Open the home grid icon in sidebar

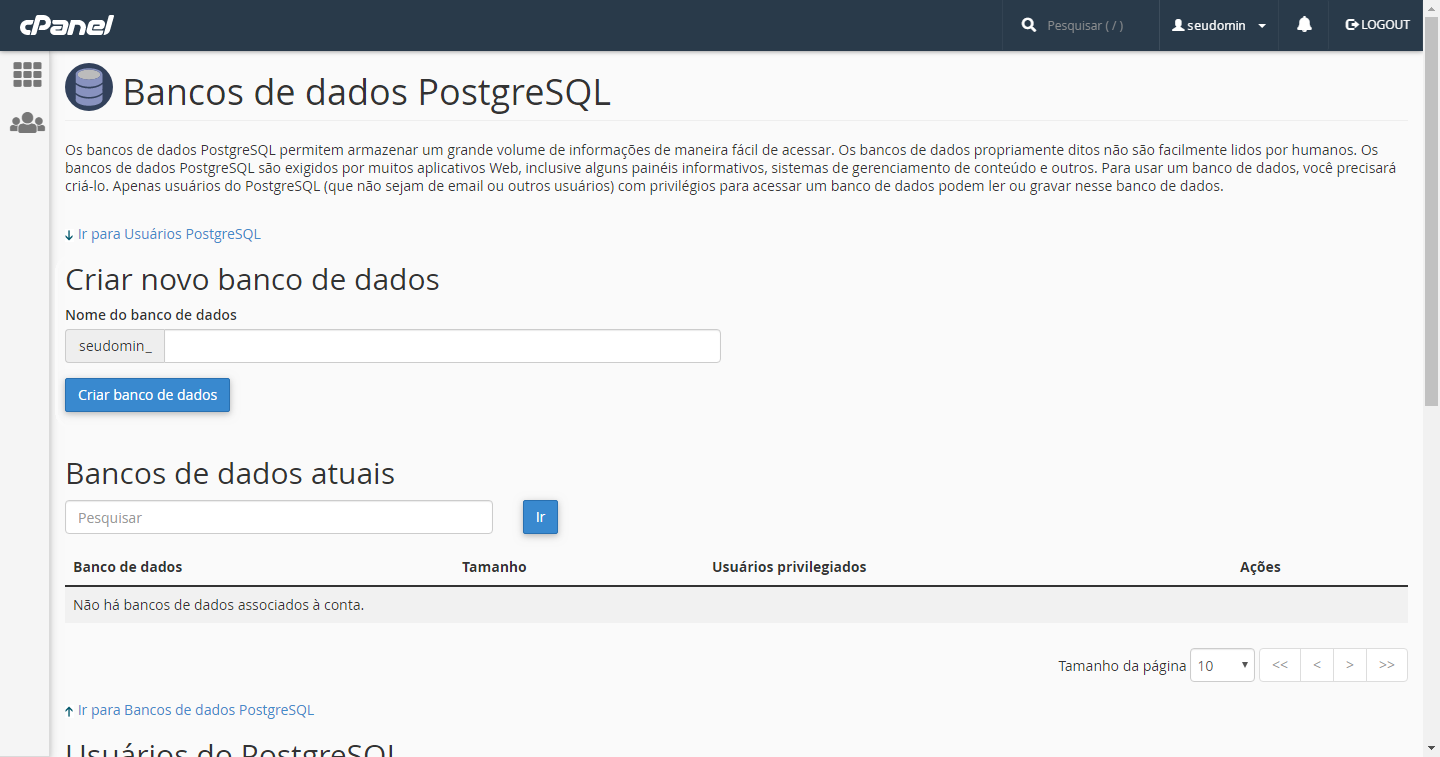(27, 74)
